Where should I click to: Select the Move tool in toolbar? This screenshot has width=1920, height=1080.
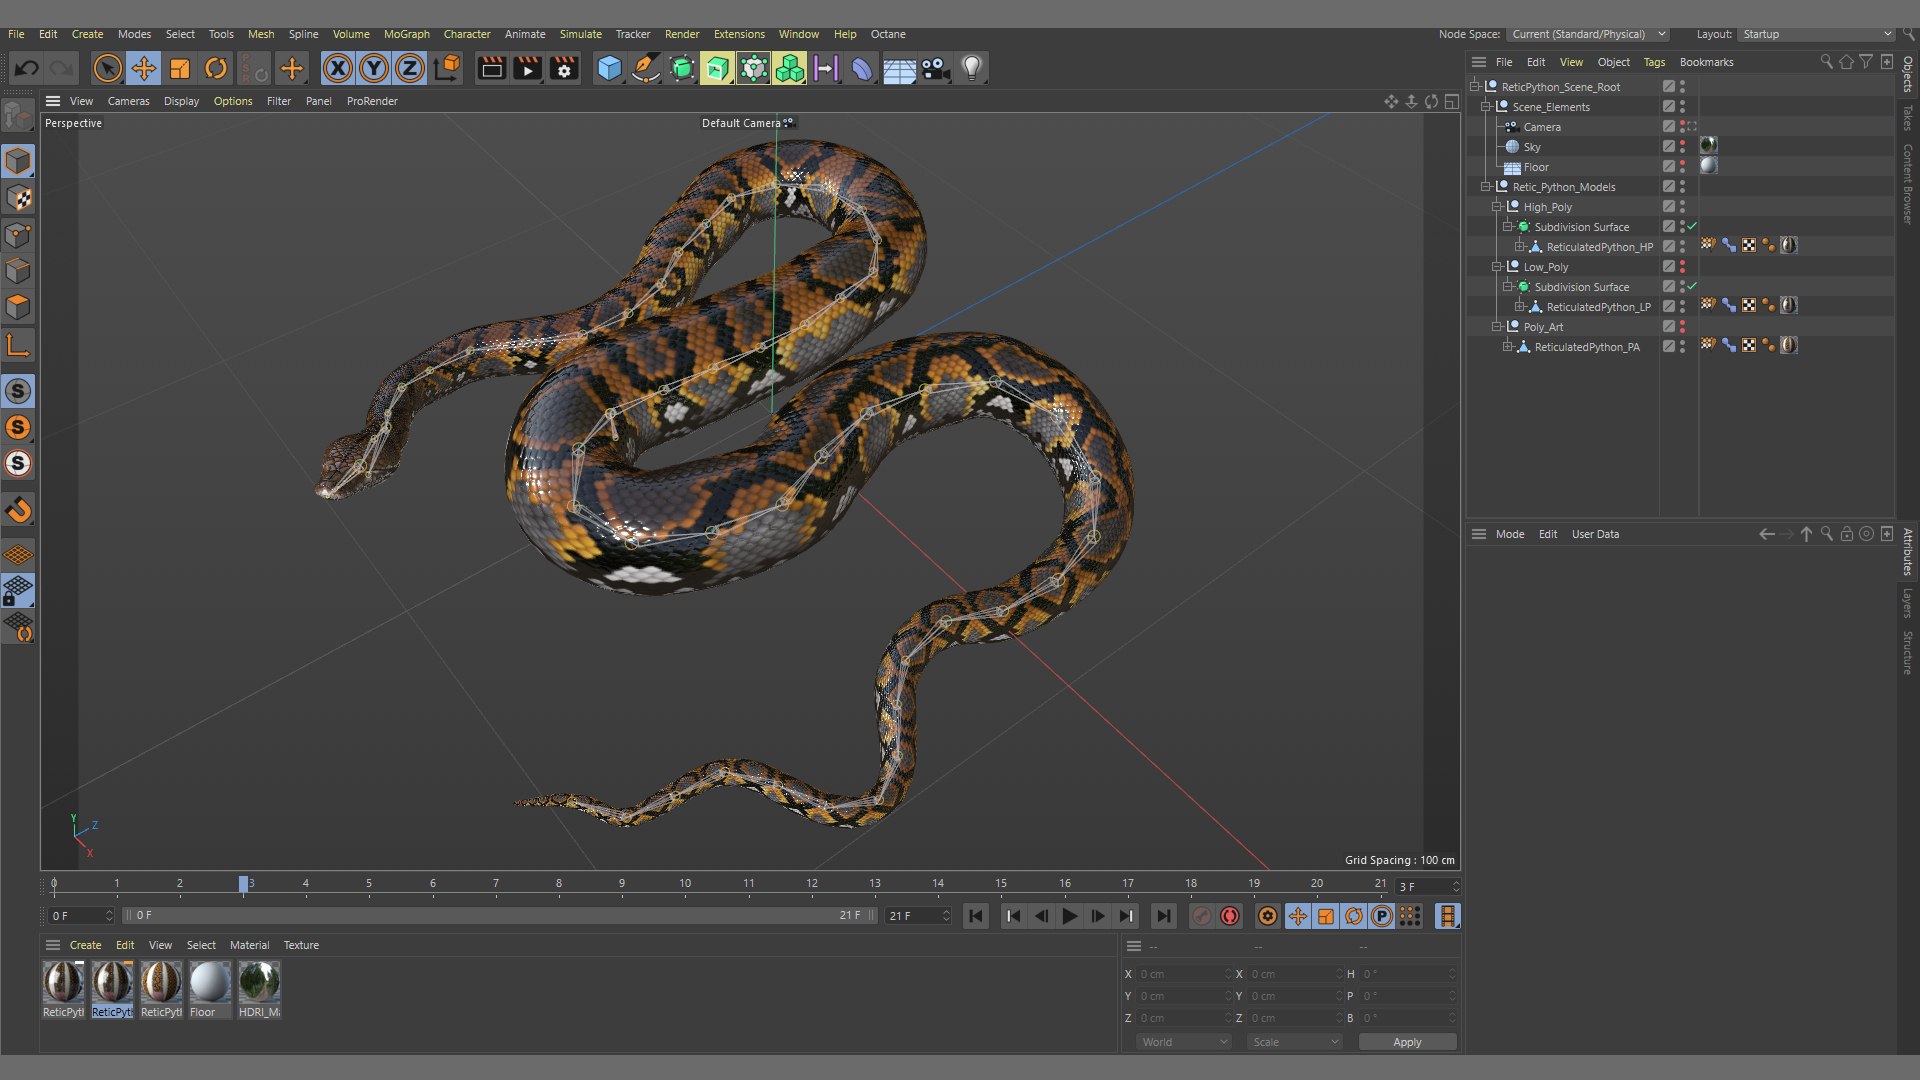tap(143, 68)
